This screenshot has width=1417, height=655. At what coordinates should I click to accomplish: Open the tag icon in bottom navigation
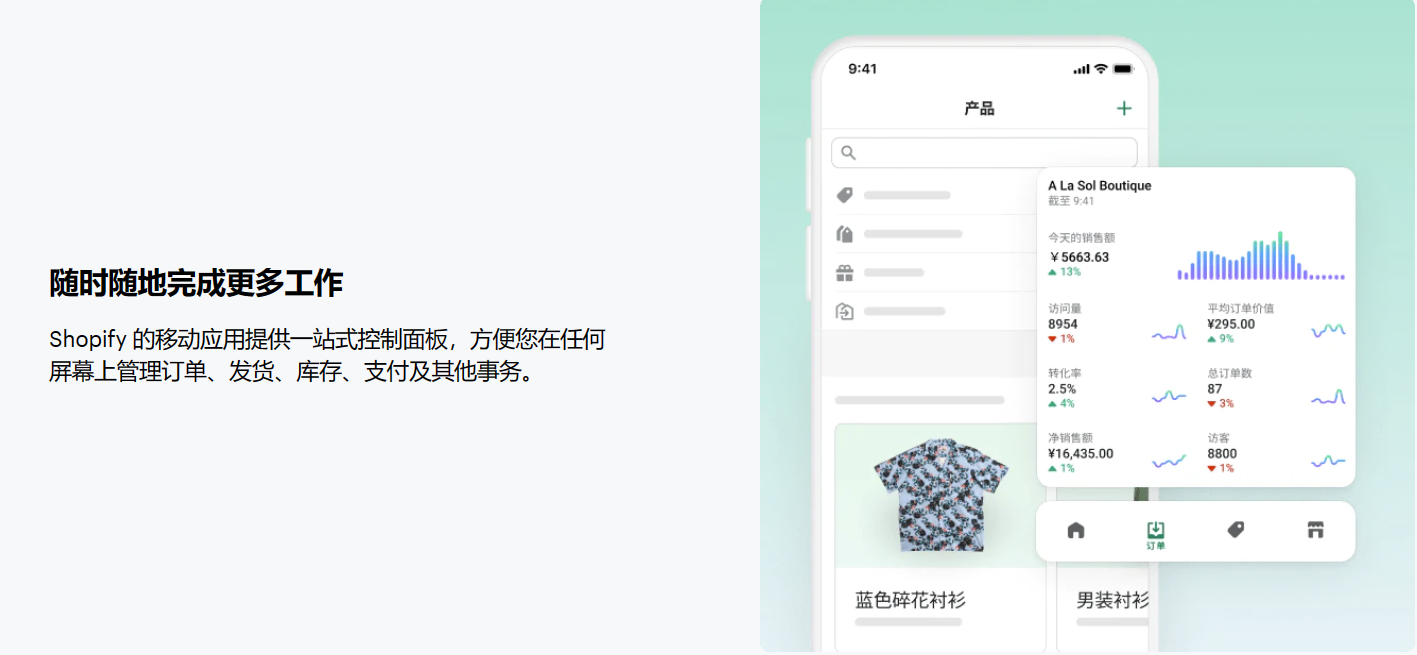(x=1236, y=530)
